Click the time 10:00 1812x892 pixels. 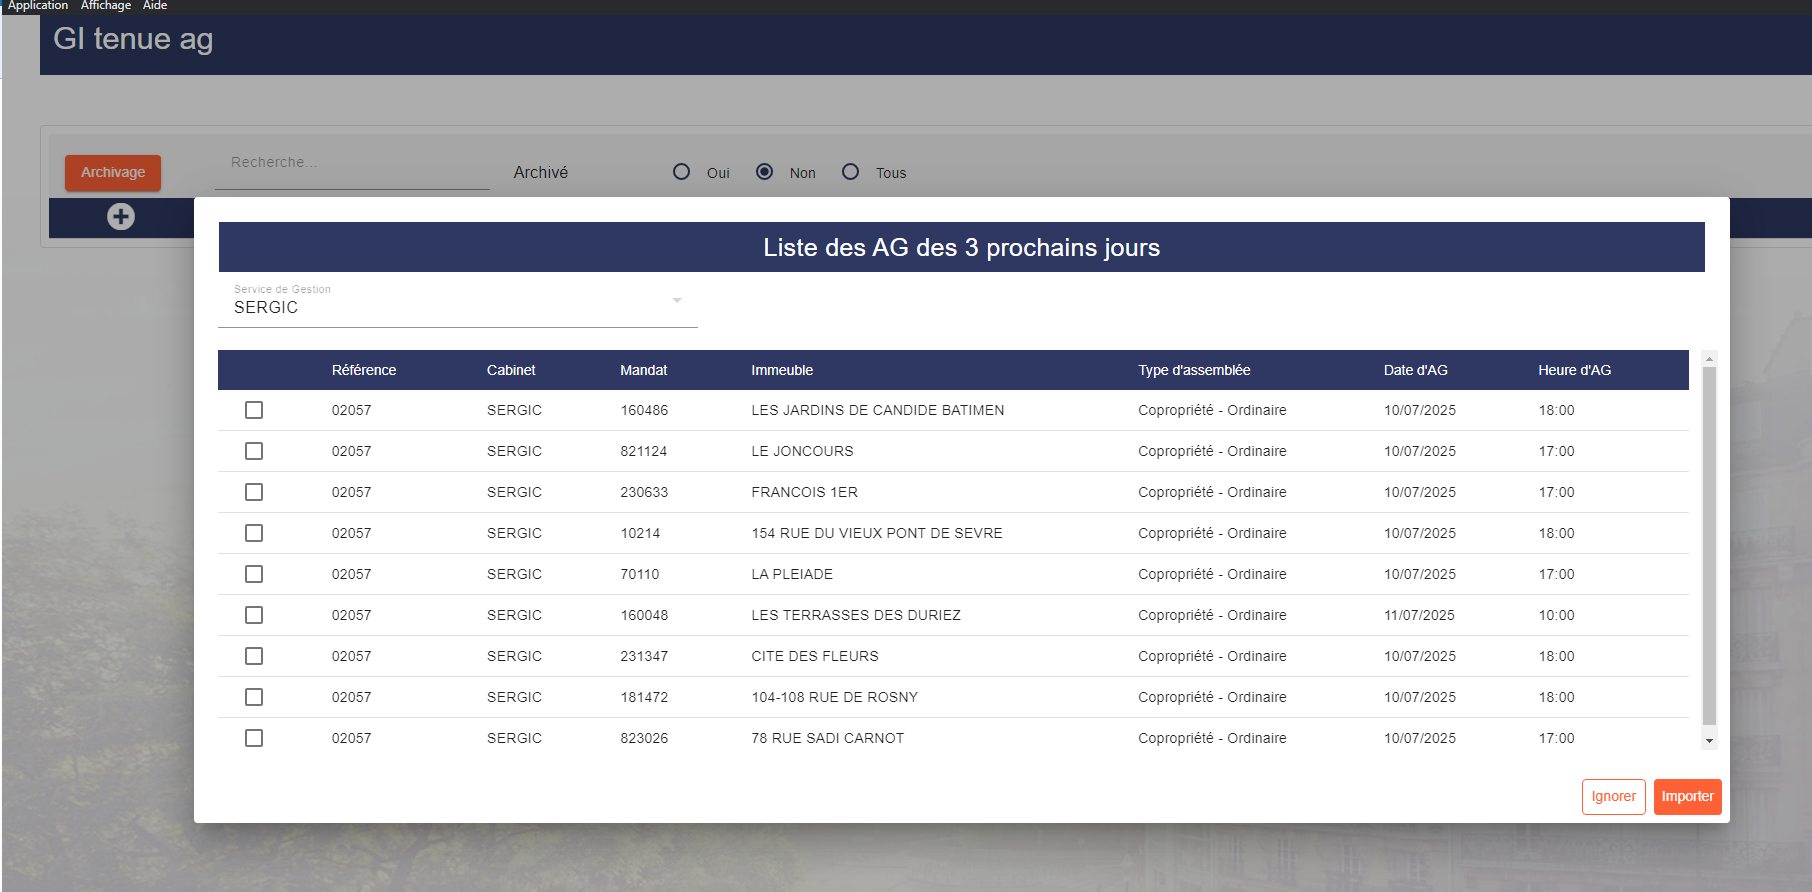tap(1556, 615)
